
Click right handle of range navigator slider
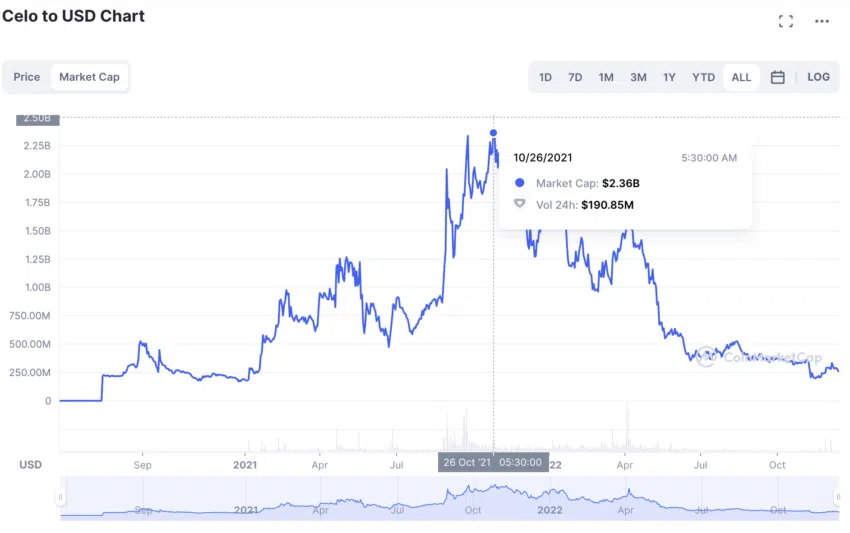[x=838, y=497]
